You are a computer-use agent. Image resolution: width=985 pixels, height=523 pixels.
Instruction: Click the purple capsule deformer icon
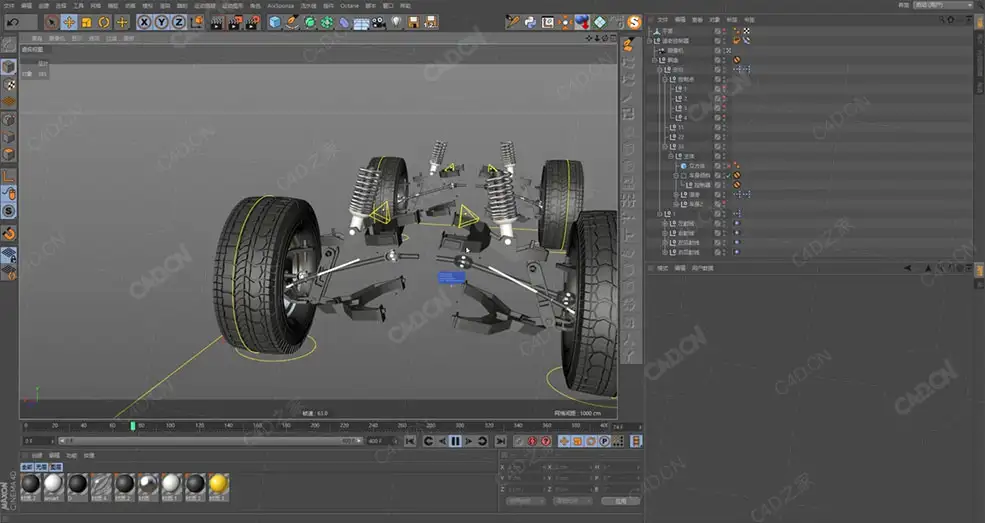[x=344, y=23]
